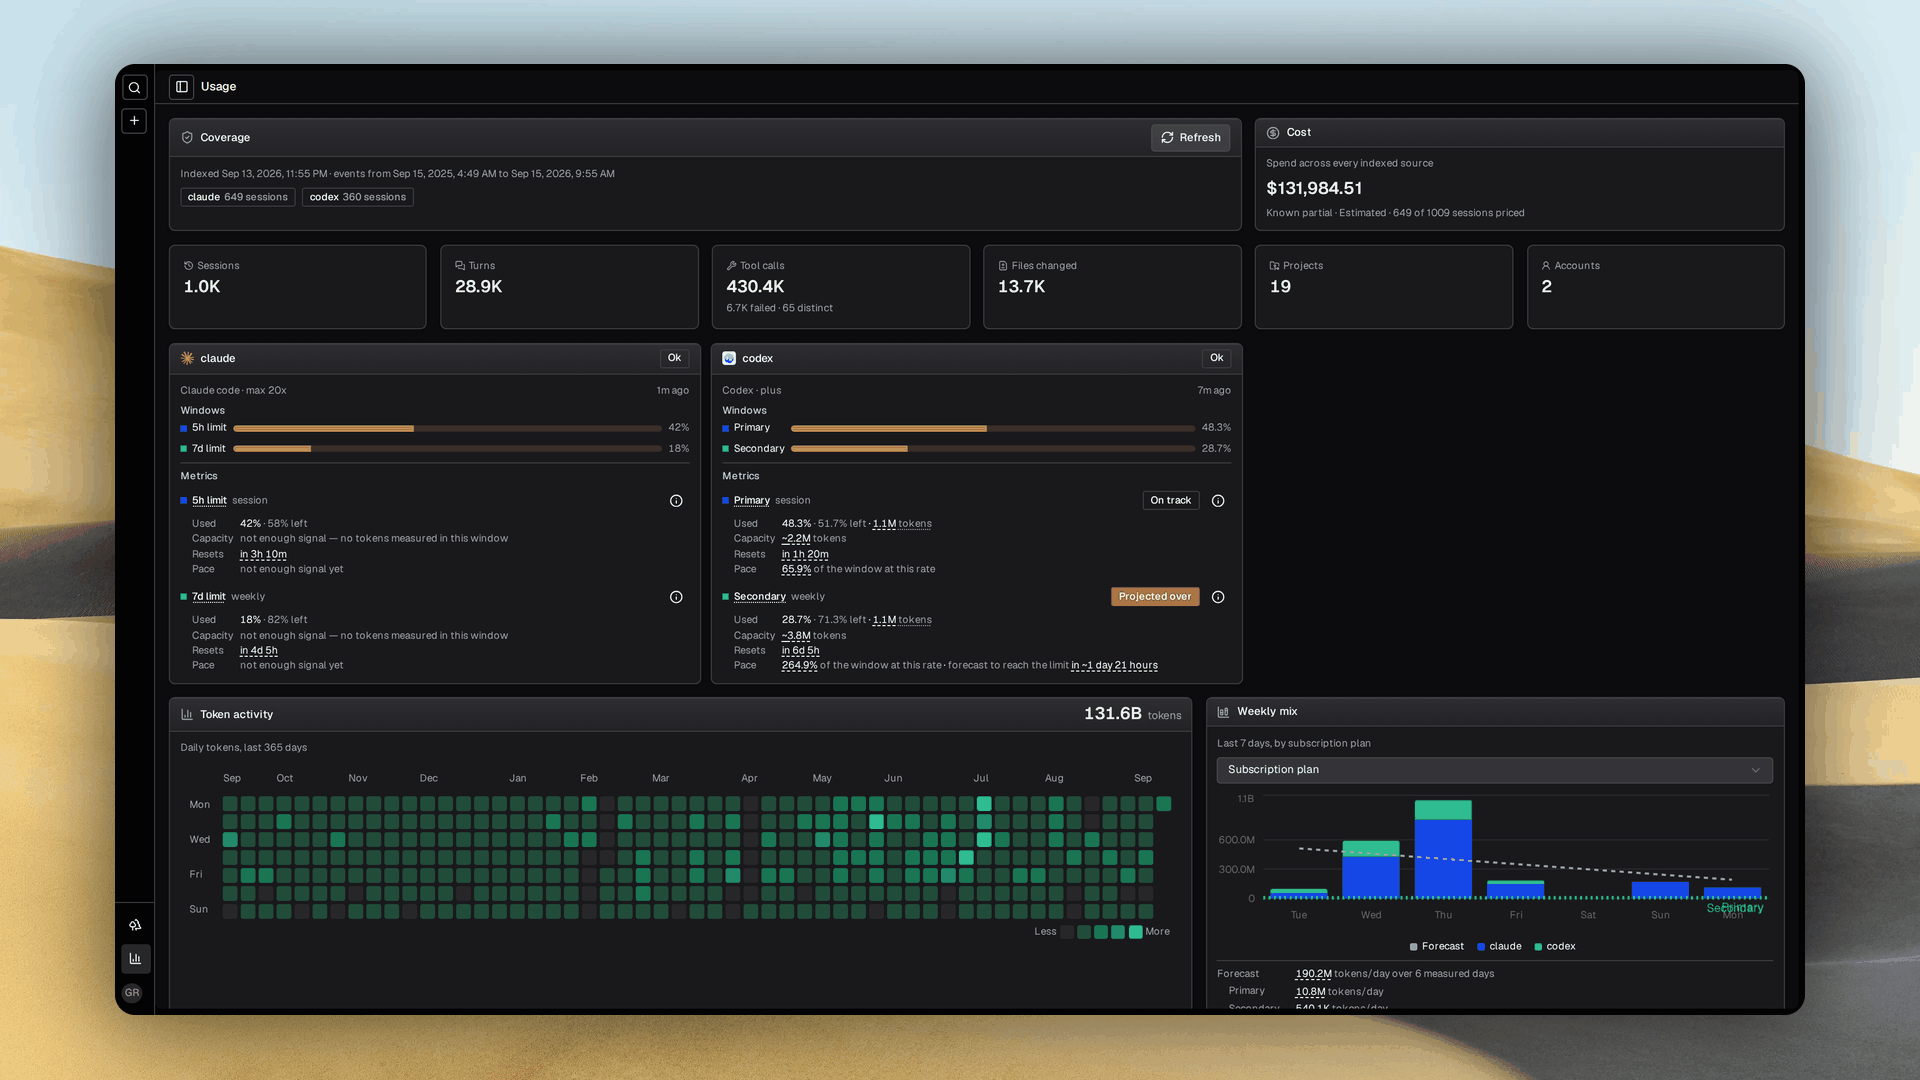
Task: Click the '131.6B' tokens total
Action: pos(1113,714)
